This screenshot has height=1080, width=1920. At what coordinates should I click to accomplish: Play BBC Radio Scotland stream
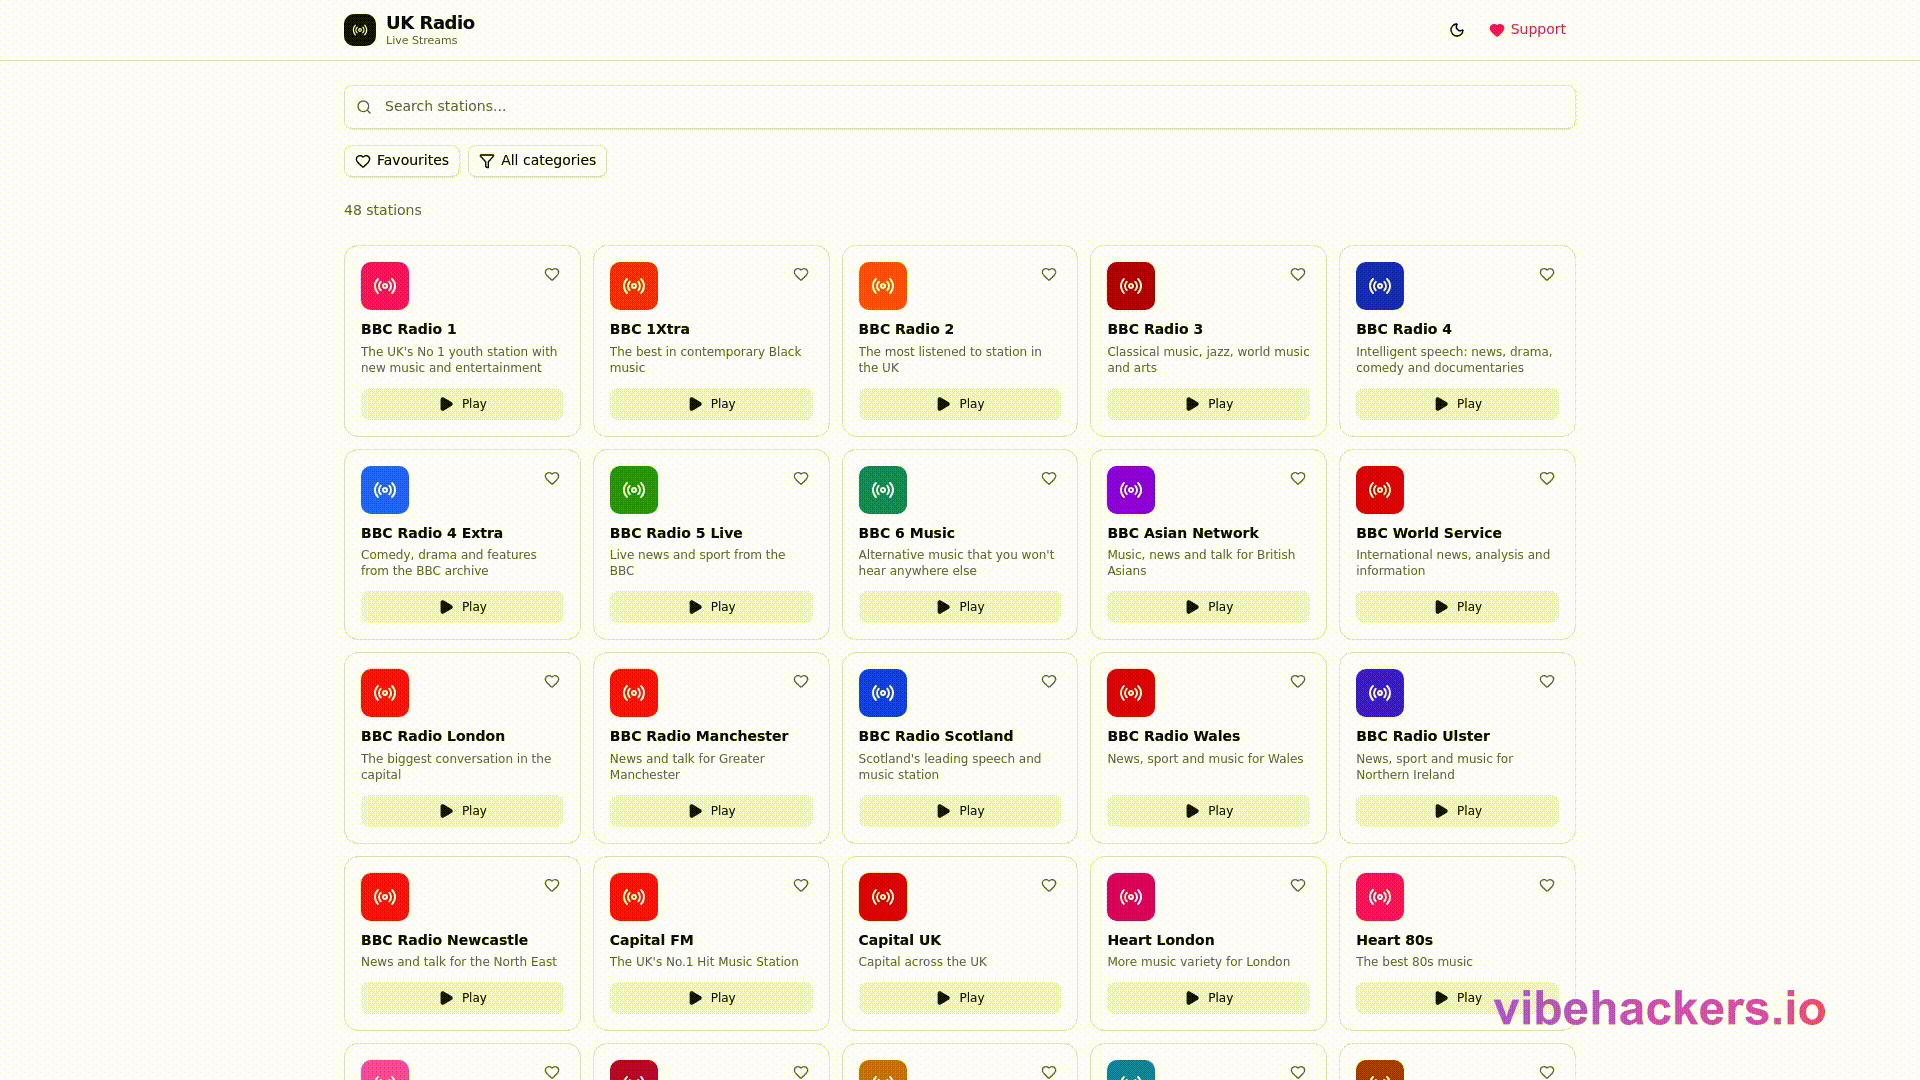pos(959,811)
